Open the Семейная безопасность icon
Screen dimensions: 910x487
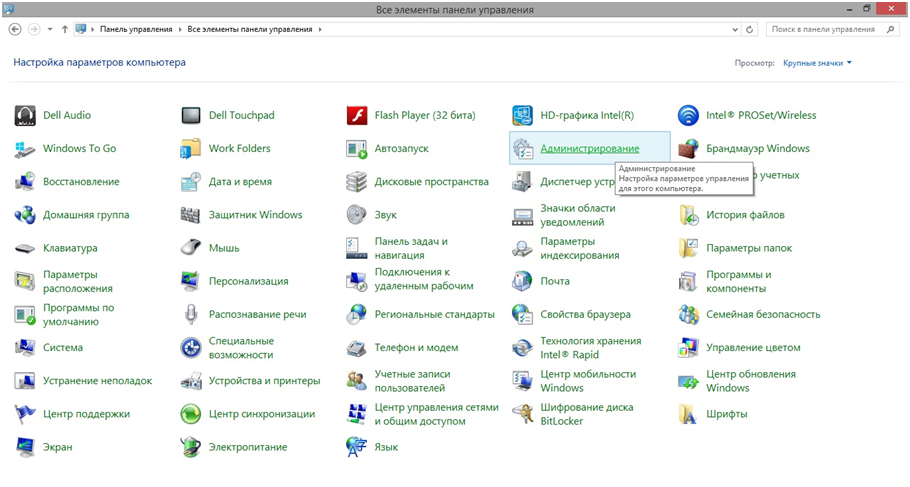coord(688,315)
